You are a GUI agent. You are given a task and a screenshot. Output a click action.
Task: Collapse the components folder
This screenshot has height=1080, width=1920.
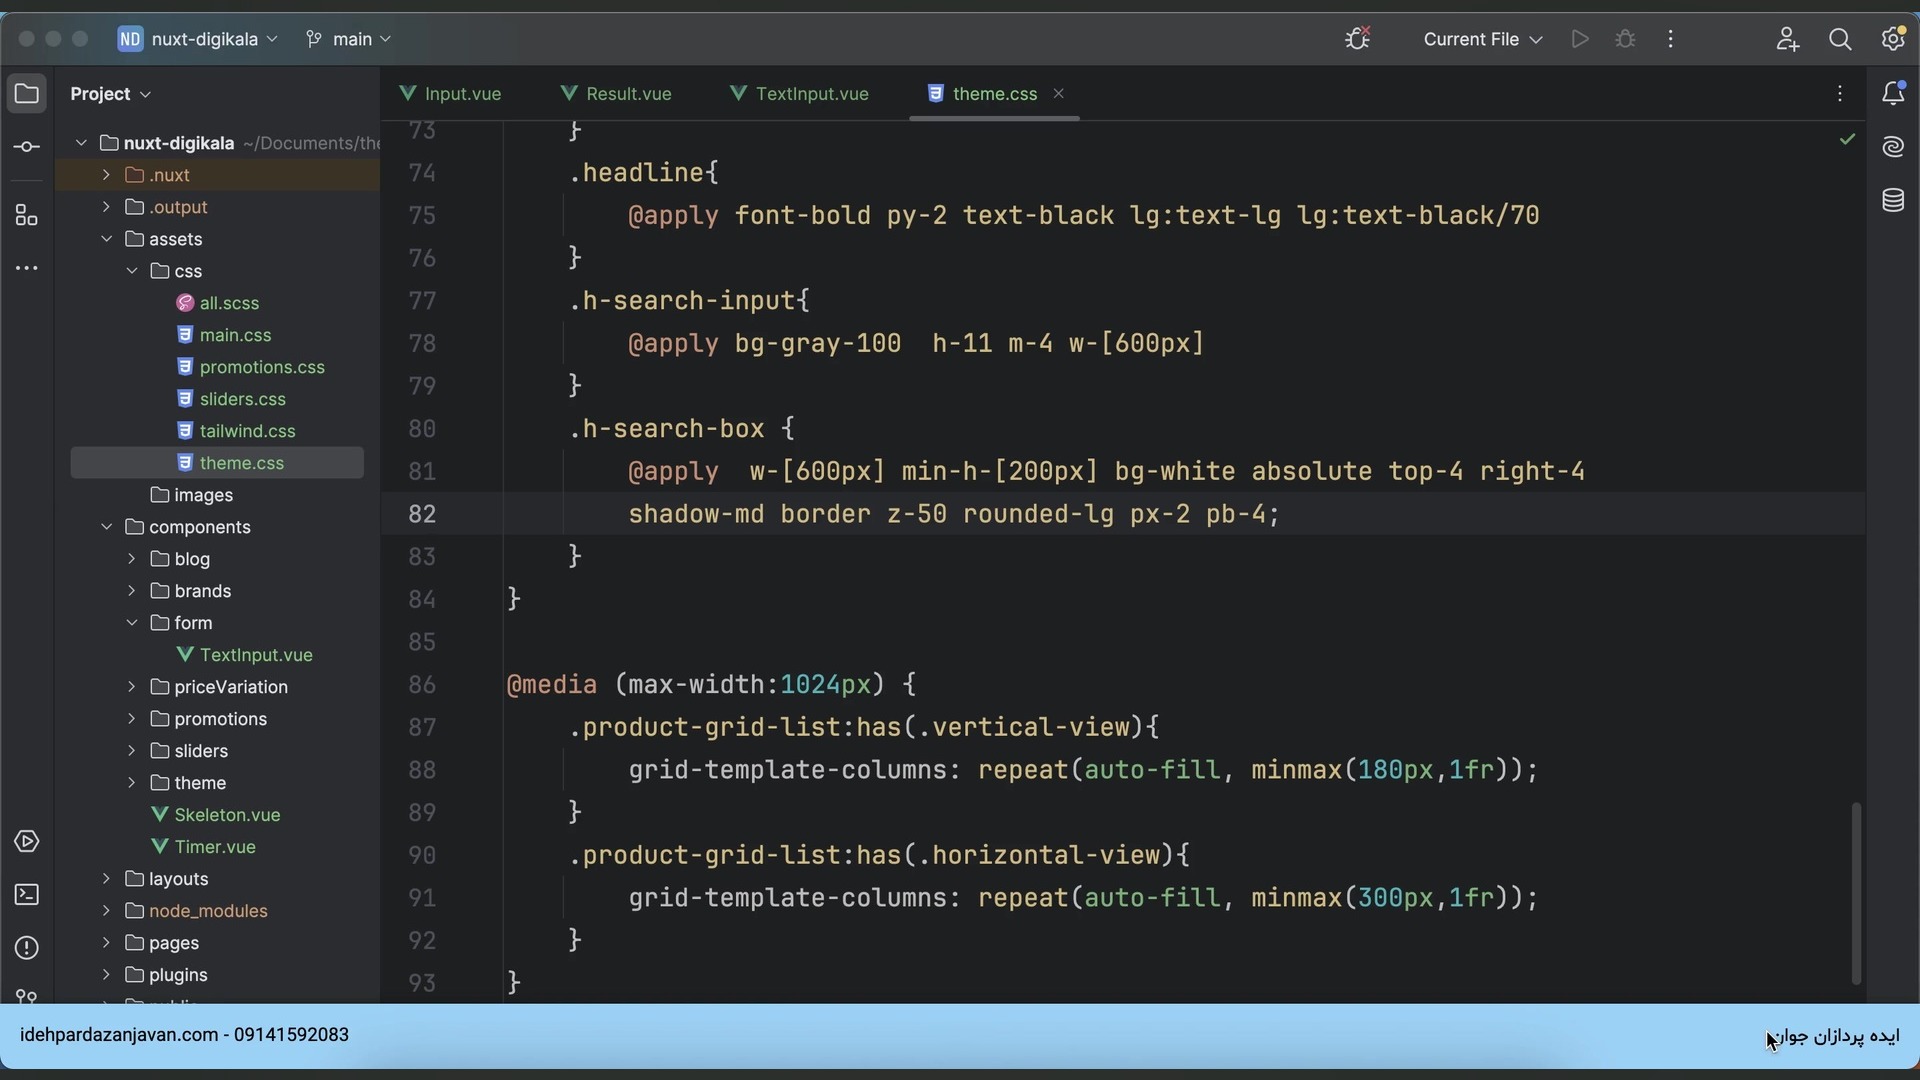106,527
